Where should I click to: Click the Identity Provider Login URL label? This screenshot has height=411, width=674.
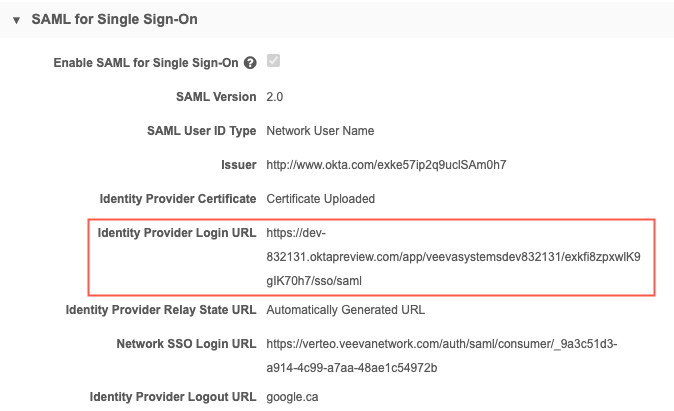[x=177, y=233]
